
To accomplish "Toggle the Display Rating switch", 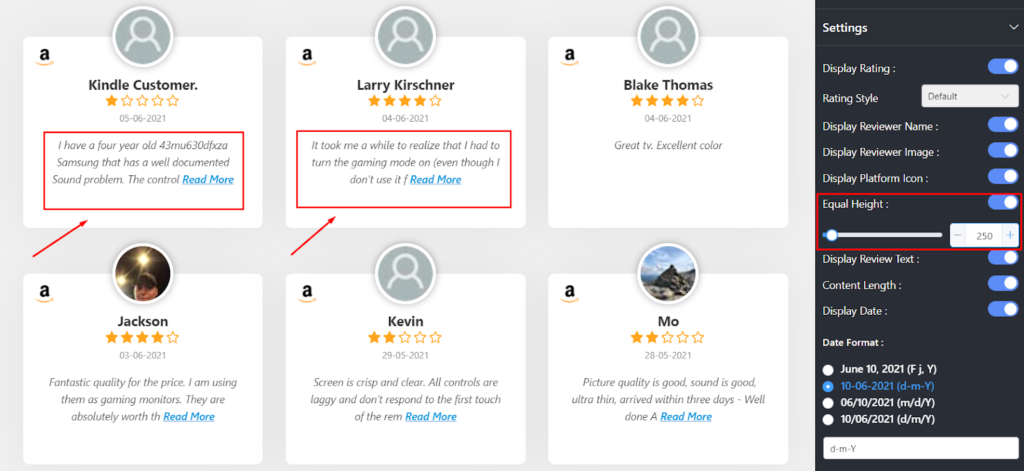I will [x=1002, y=67].
